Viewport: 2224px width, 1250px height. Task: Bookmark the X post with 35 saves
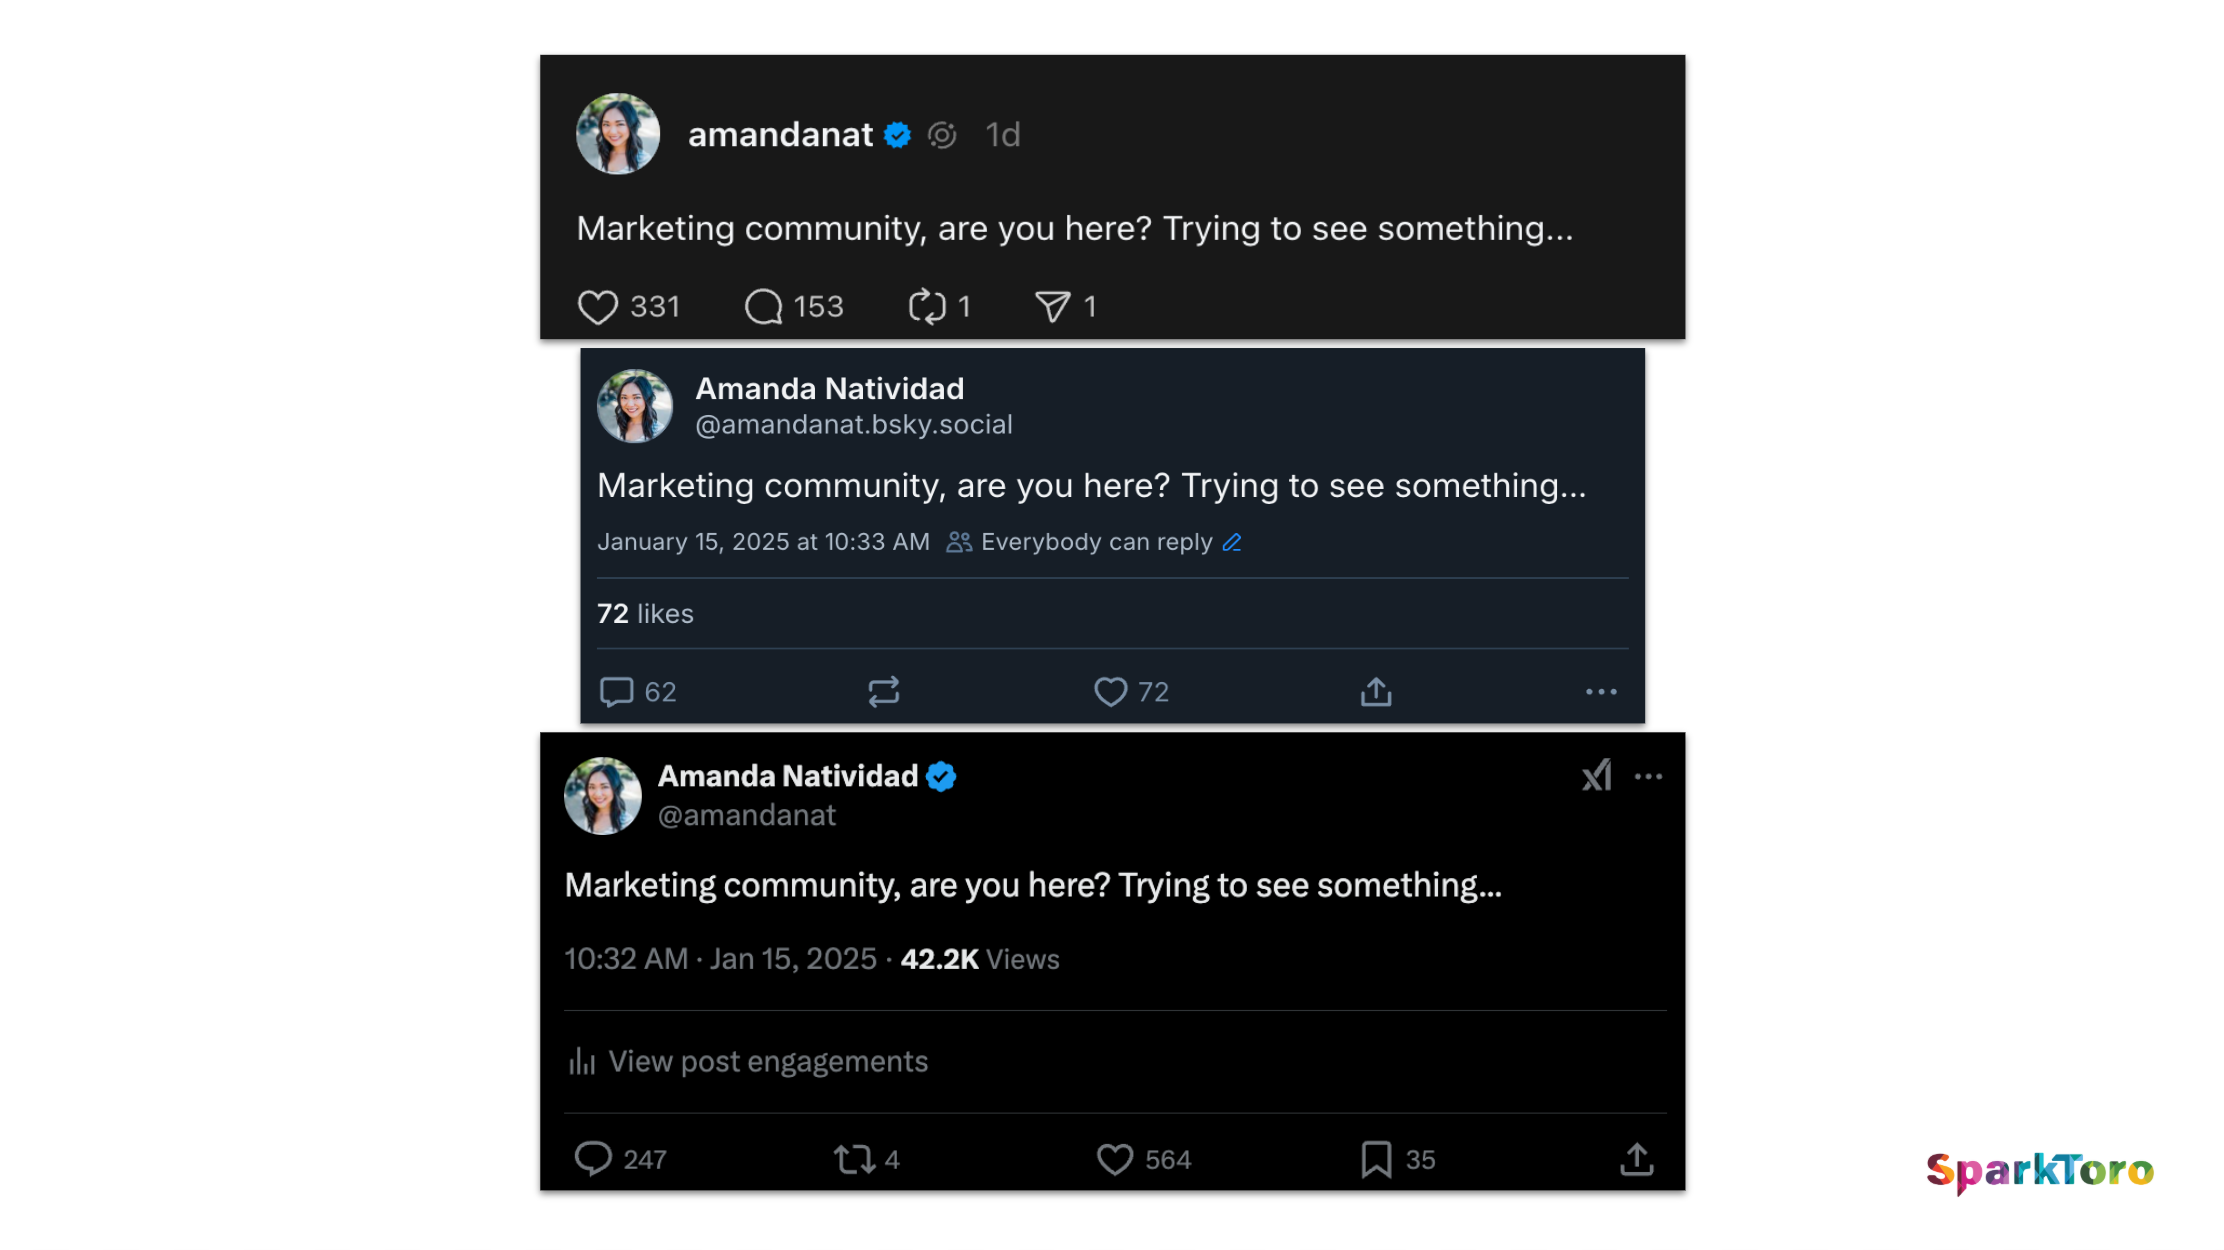pos(1377,1160)
